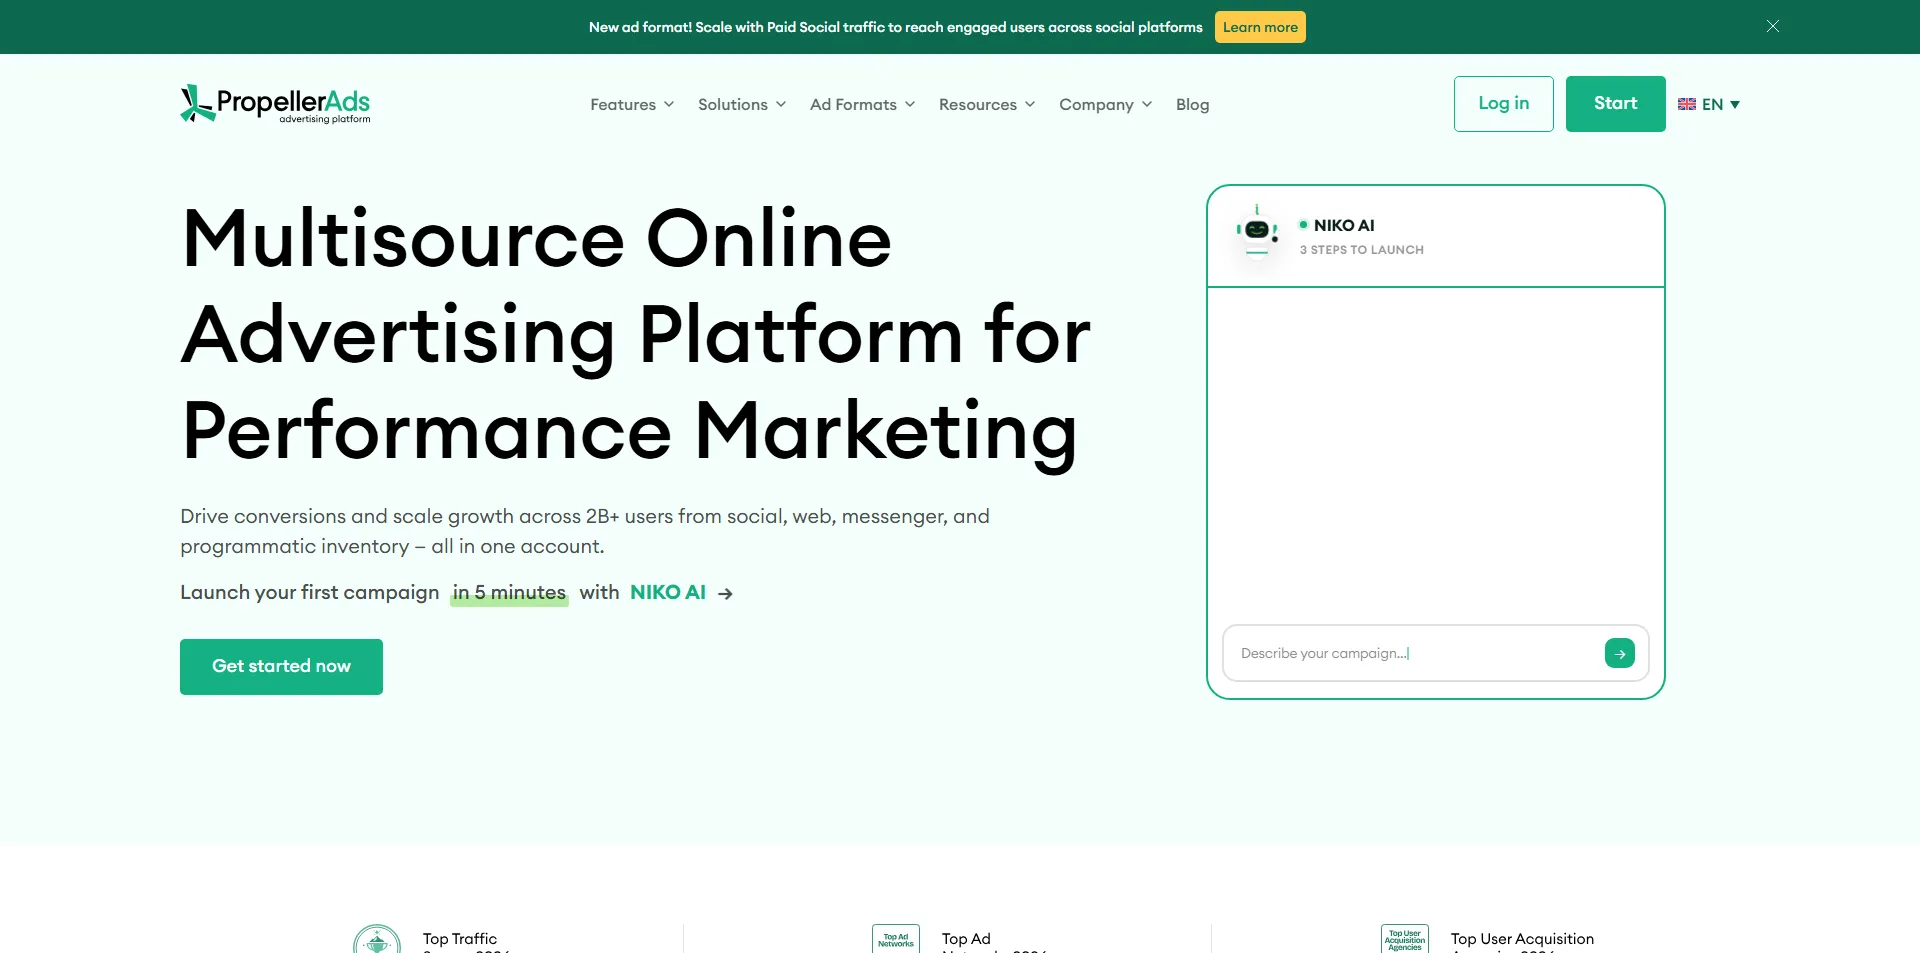This screenshot has width=1920, height=953.
Task: Click the Top Ad Networks badge
Action: [x=896, y=939]
